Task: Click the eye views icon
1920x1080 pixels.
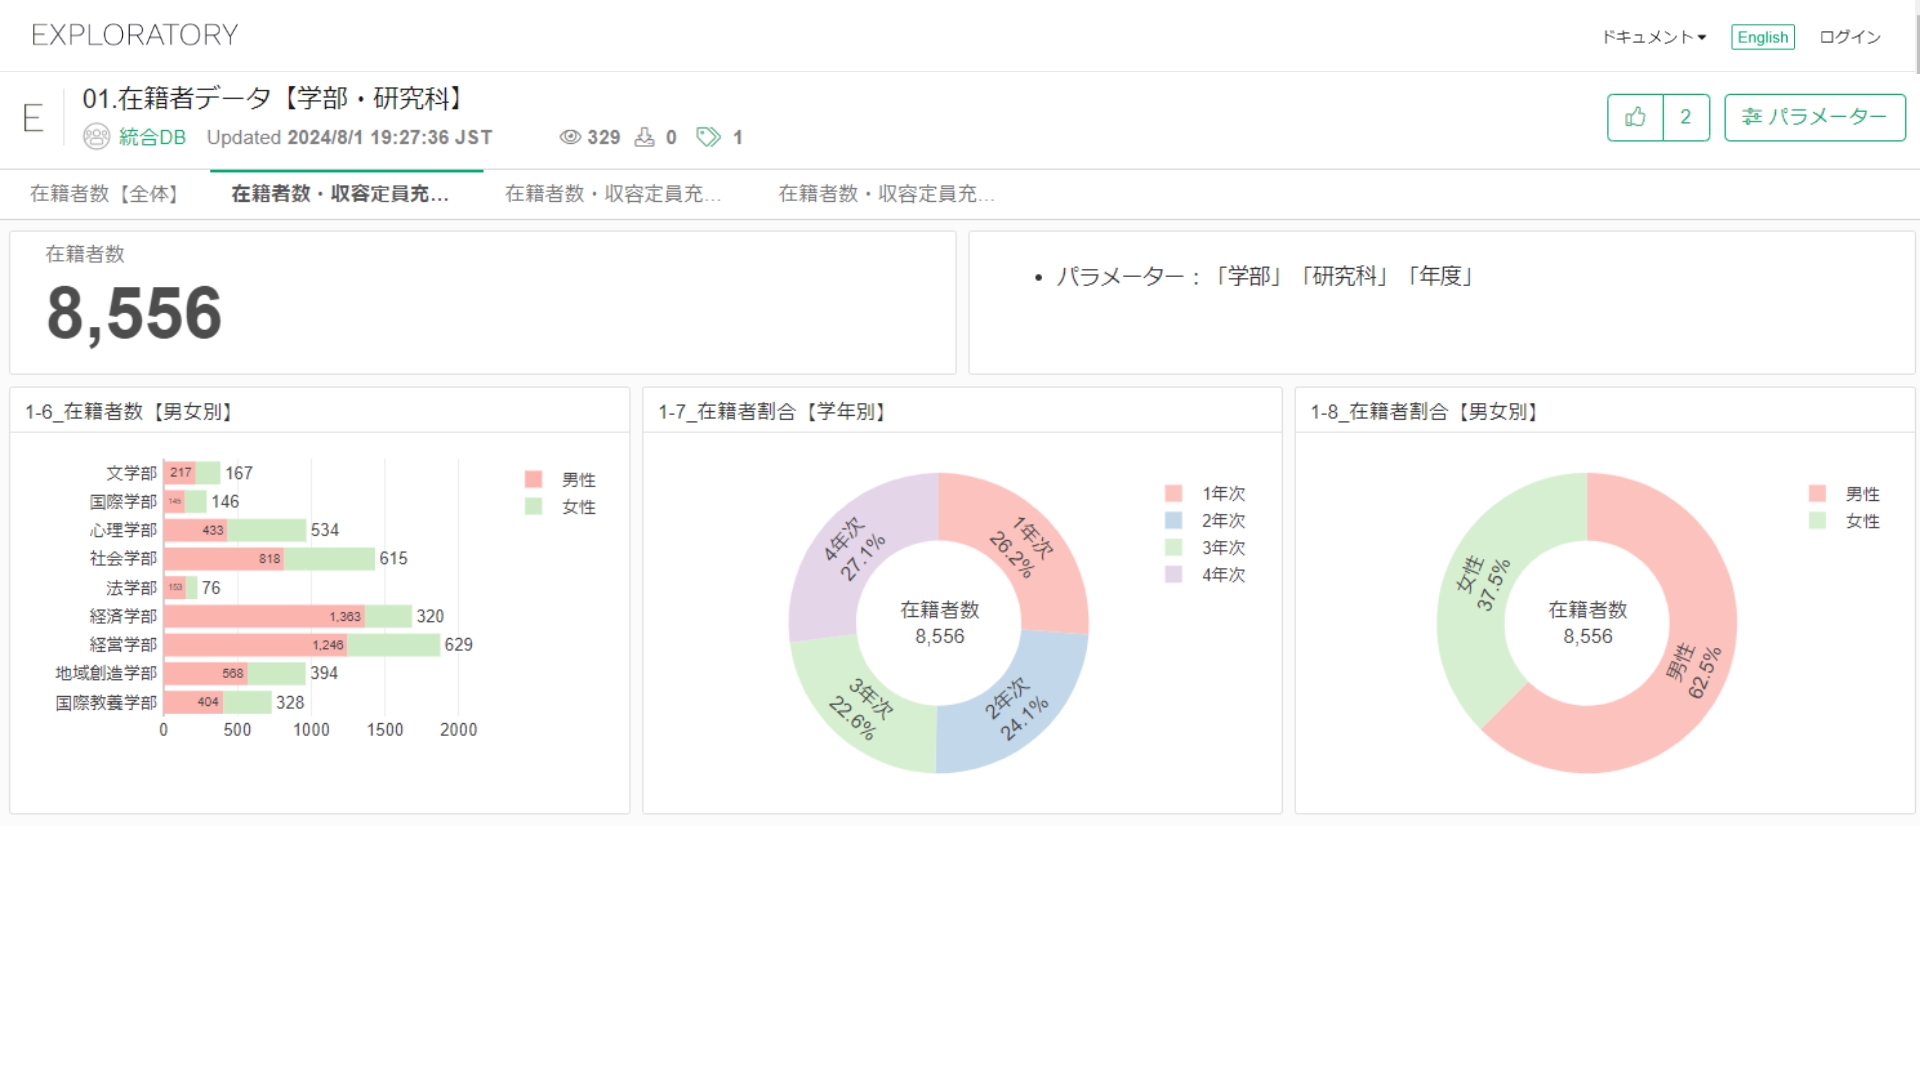Action: (570, 137)
